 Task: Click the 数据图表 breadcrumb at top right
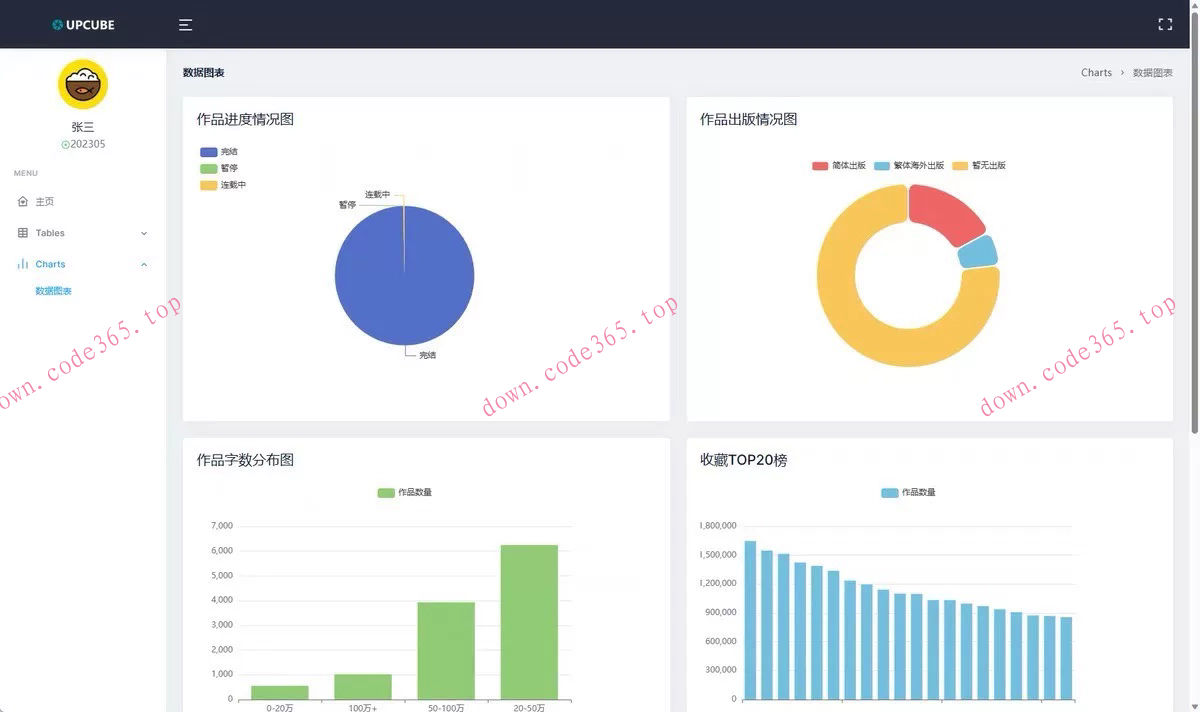1153,73
